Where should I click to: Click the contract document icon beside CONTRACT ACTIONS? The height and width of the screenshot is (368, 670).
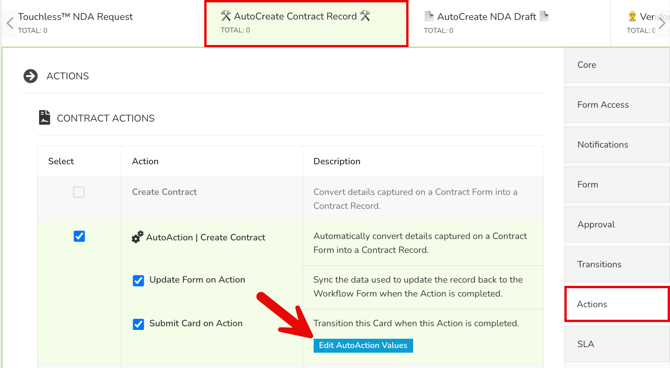click(x=44, y=118)
